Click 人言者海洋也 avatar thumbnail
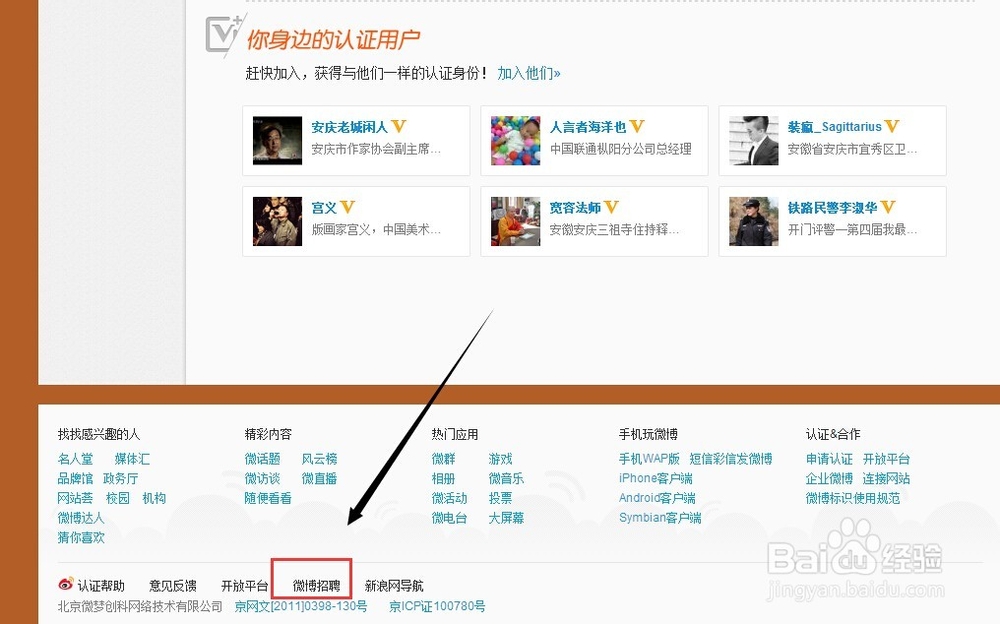This screenshot has height=624, width=1000. pyautogui.click(x=515, y=140)
